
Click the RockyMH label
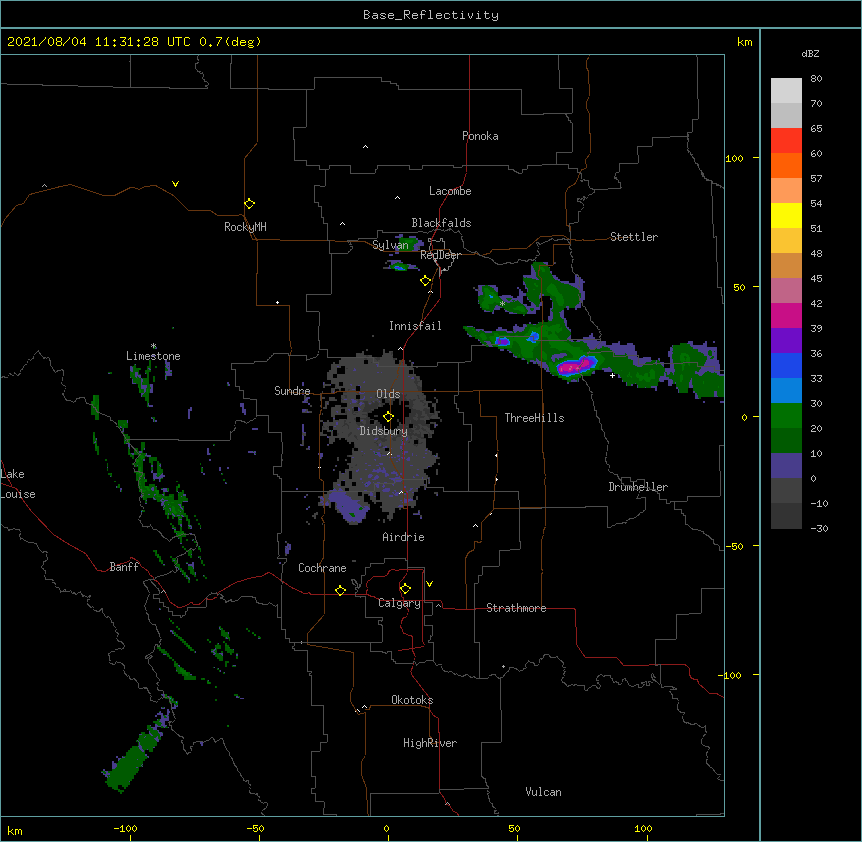coord(245,227)
